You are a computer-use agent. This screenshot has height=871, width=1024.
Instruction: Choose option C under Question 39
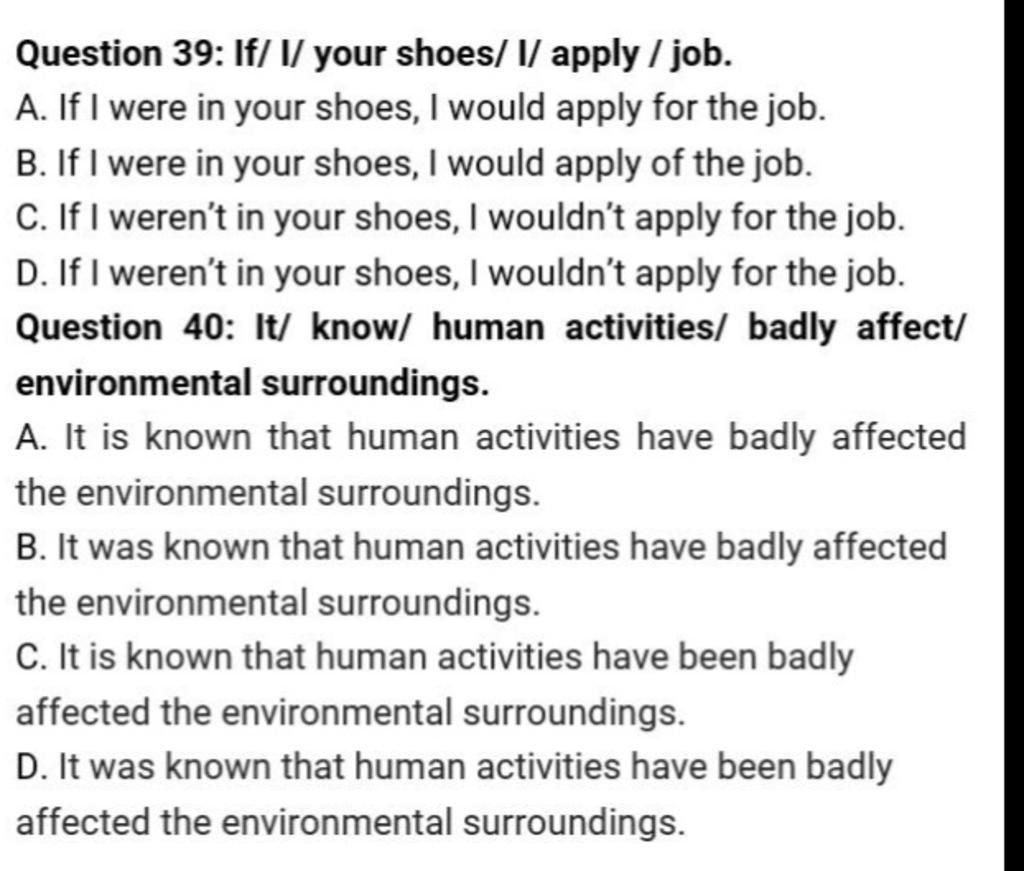click(x=460, y=218)
